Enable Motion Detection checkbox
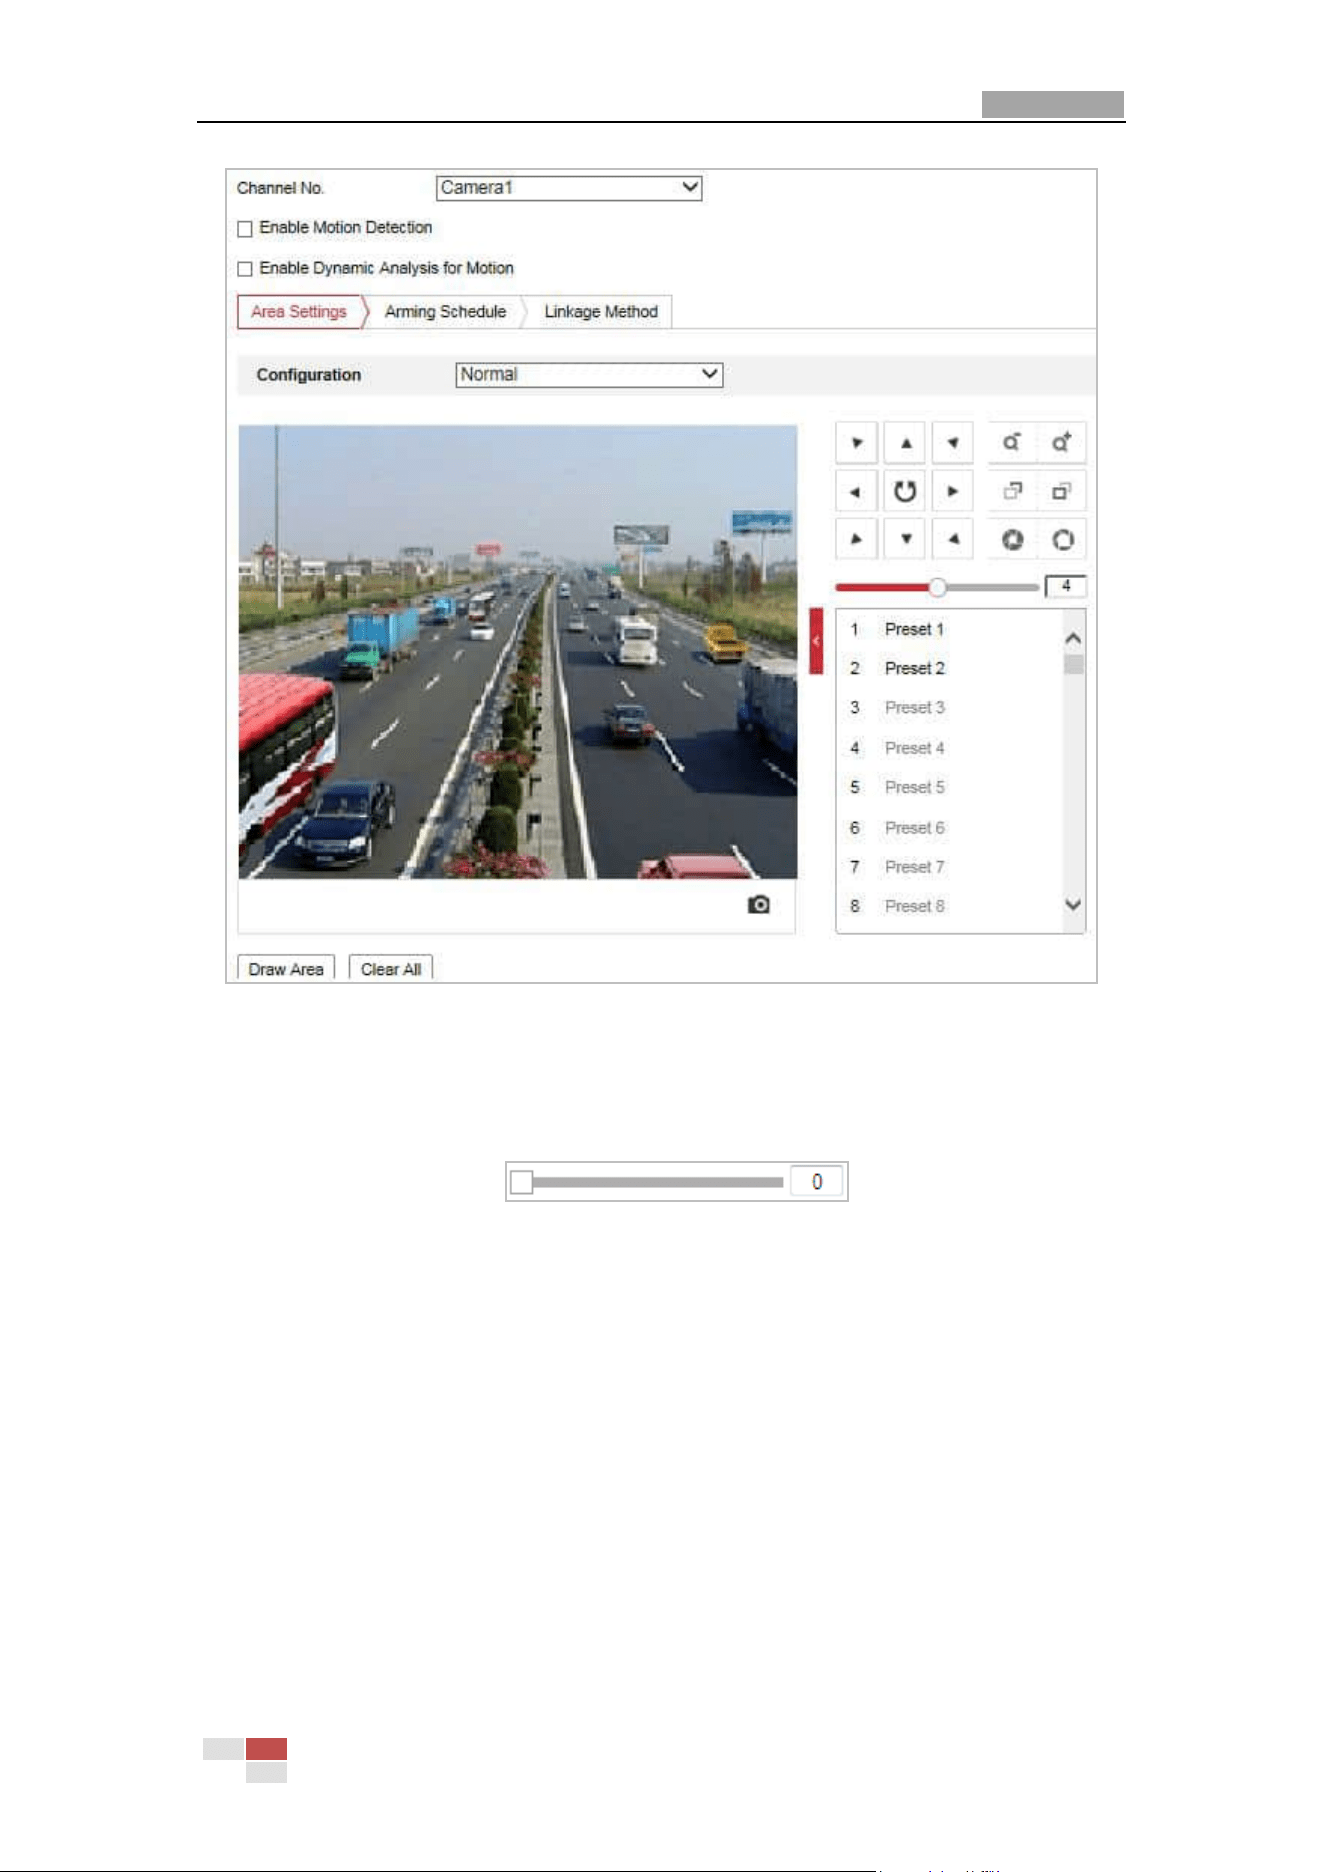The height and width of the screenshot is (1872, 1324). [245, 229]
